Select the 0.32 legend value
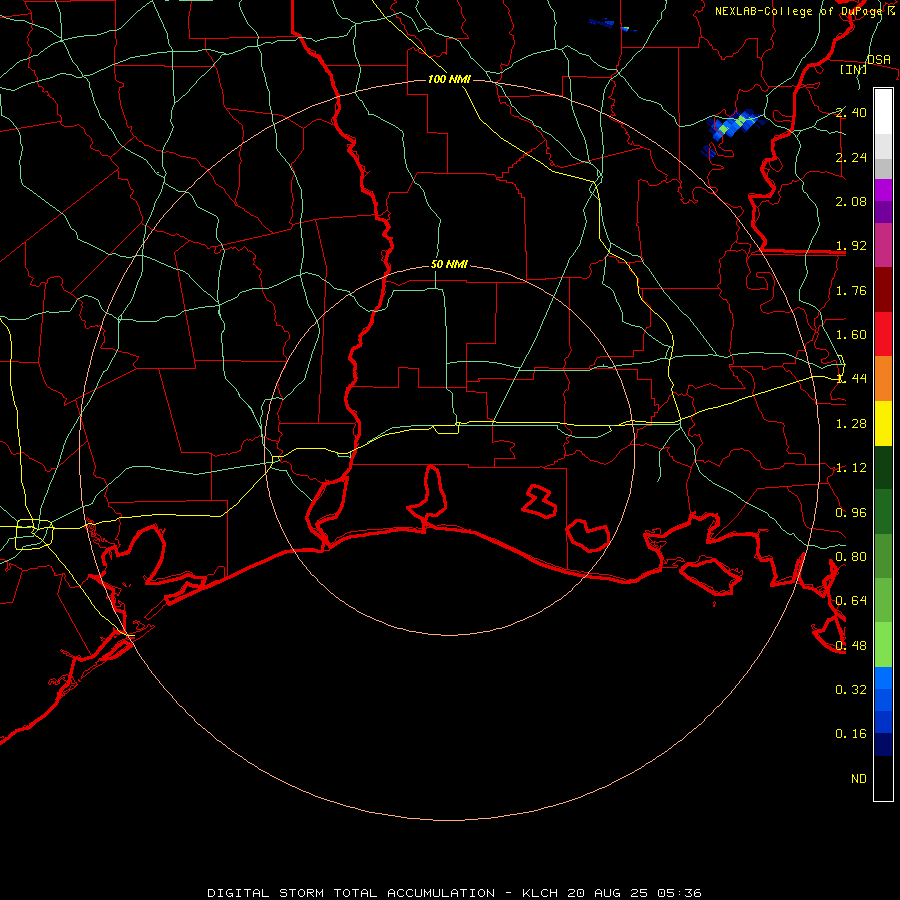Viewport: 900px width, 900px height. coord(851,689)
